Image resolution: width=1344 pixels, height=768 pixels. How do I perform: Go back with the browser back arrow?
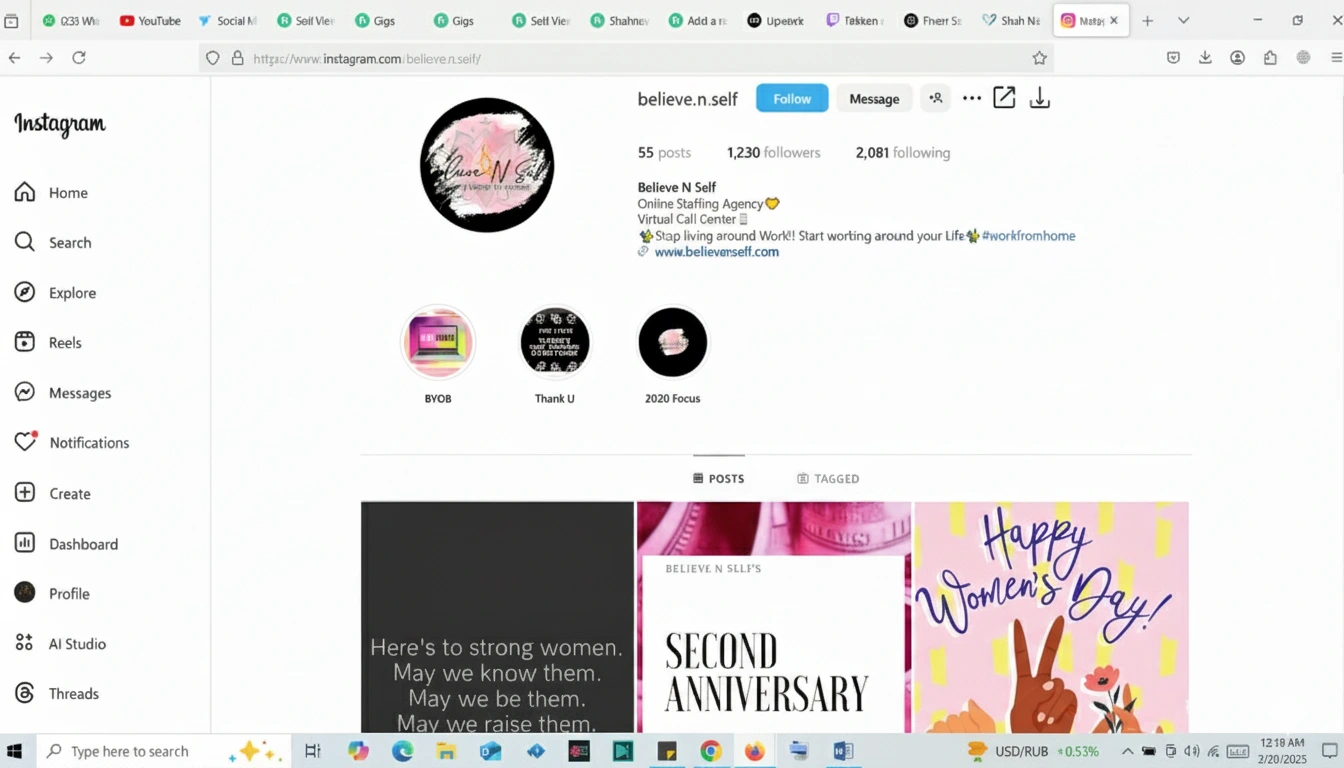point(14,58)
